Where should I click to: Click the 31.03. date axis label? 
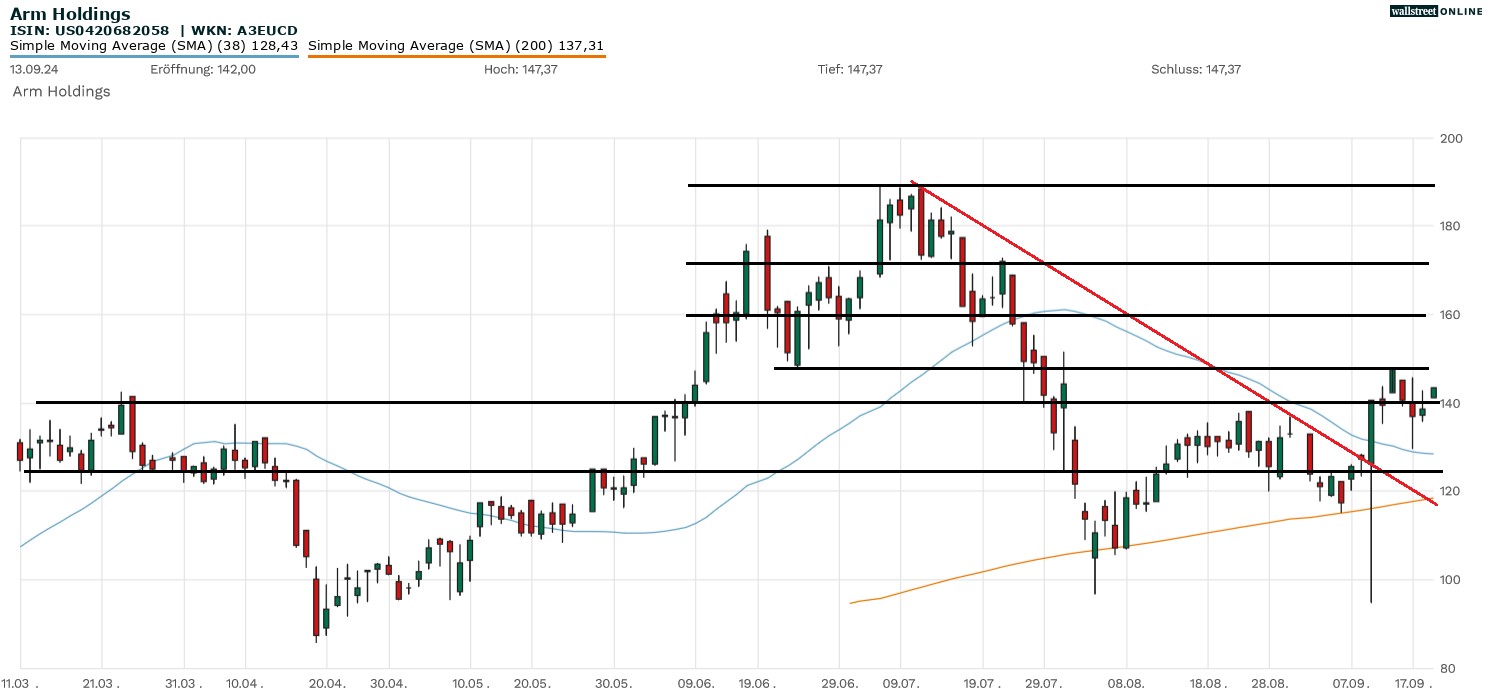183,683
